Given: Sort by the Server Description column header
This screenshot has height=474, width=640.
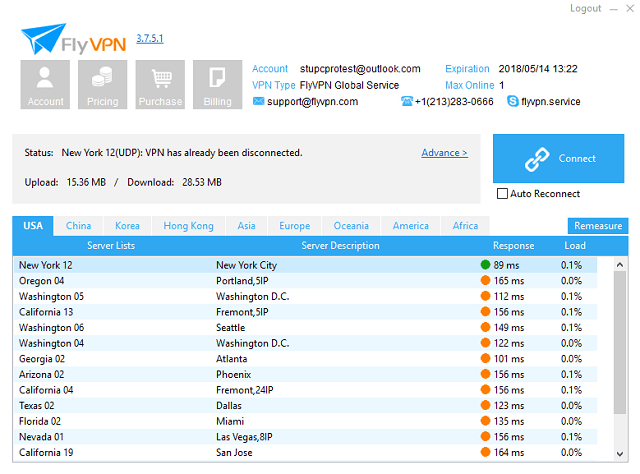Looking at the screenshot, I should [x=340, y=245].
